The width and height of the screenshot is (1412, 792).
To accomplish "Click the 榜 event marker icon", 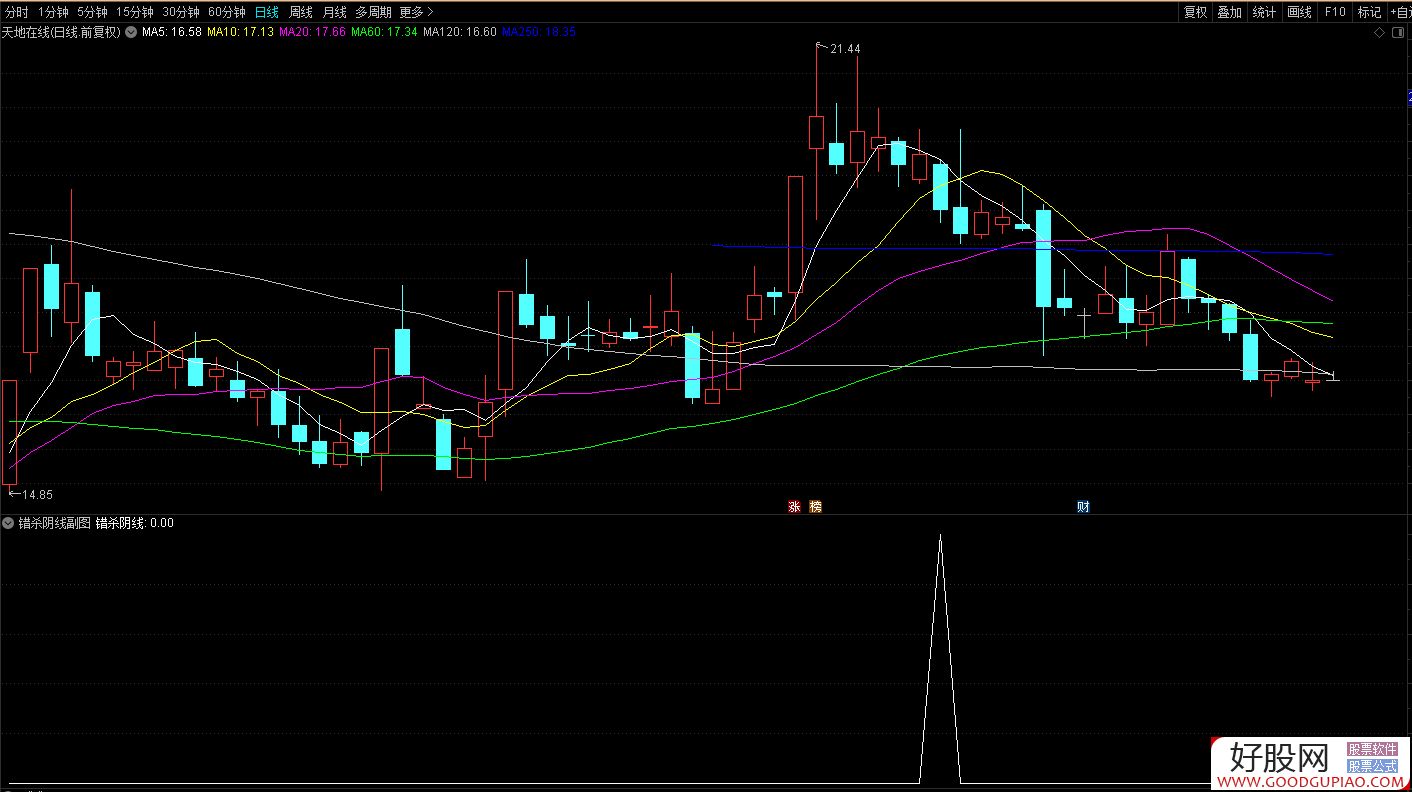I will click(815, 507).
